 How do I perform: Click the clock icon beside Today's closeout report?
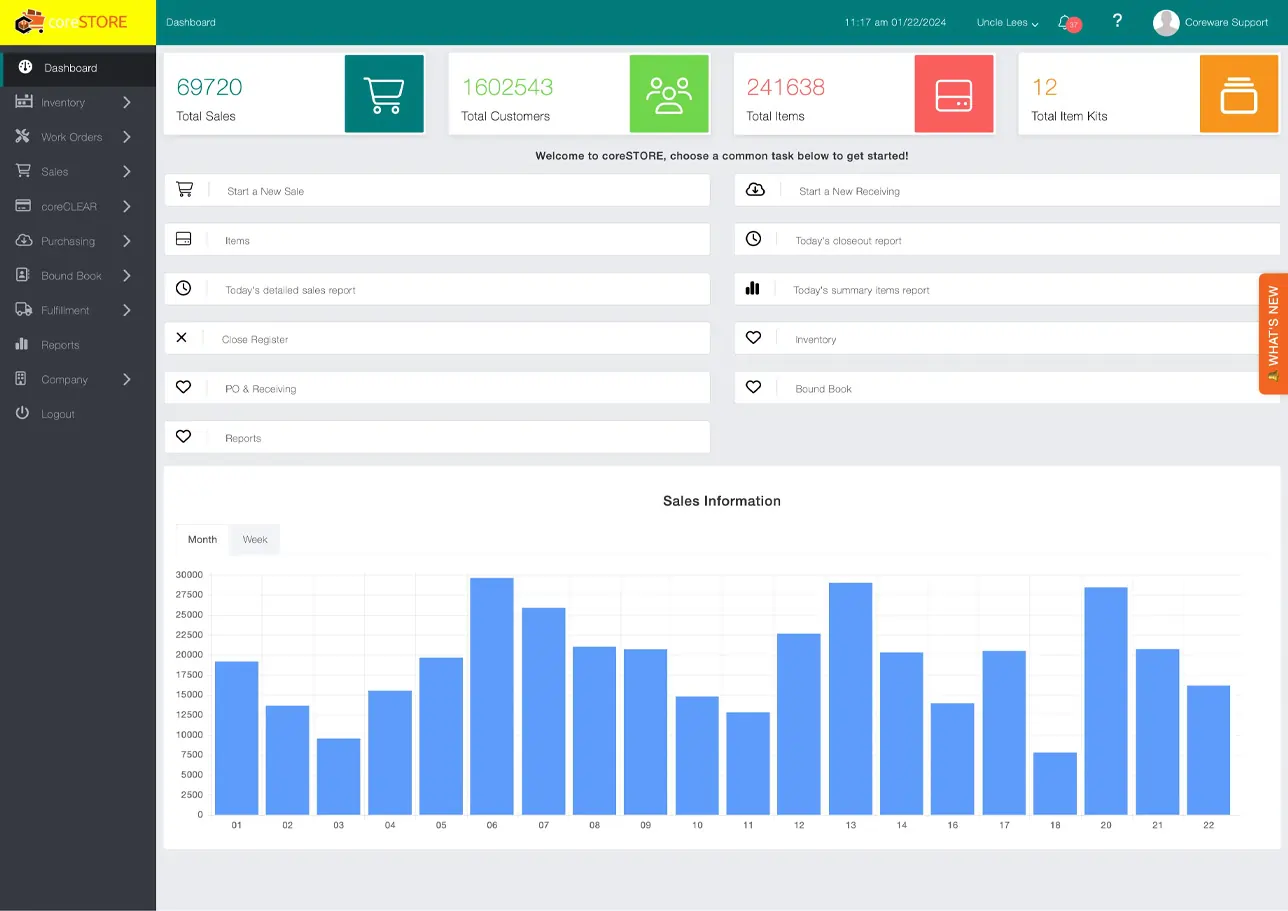click(754, 239)
